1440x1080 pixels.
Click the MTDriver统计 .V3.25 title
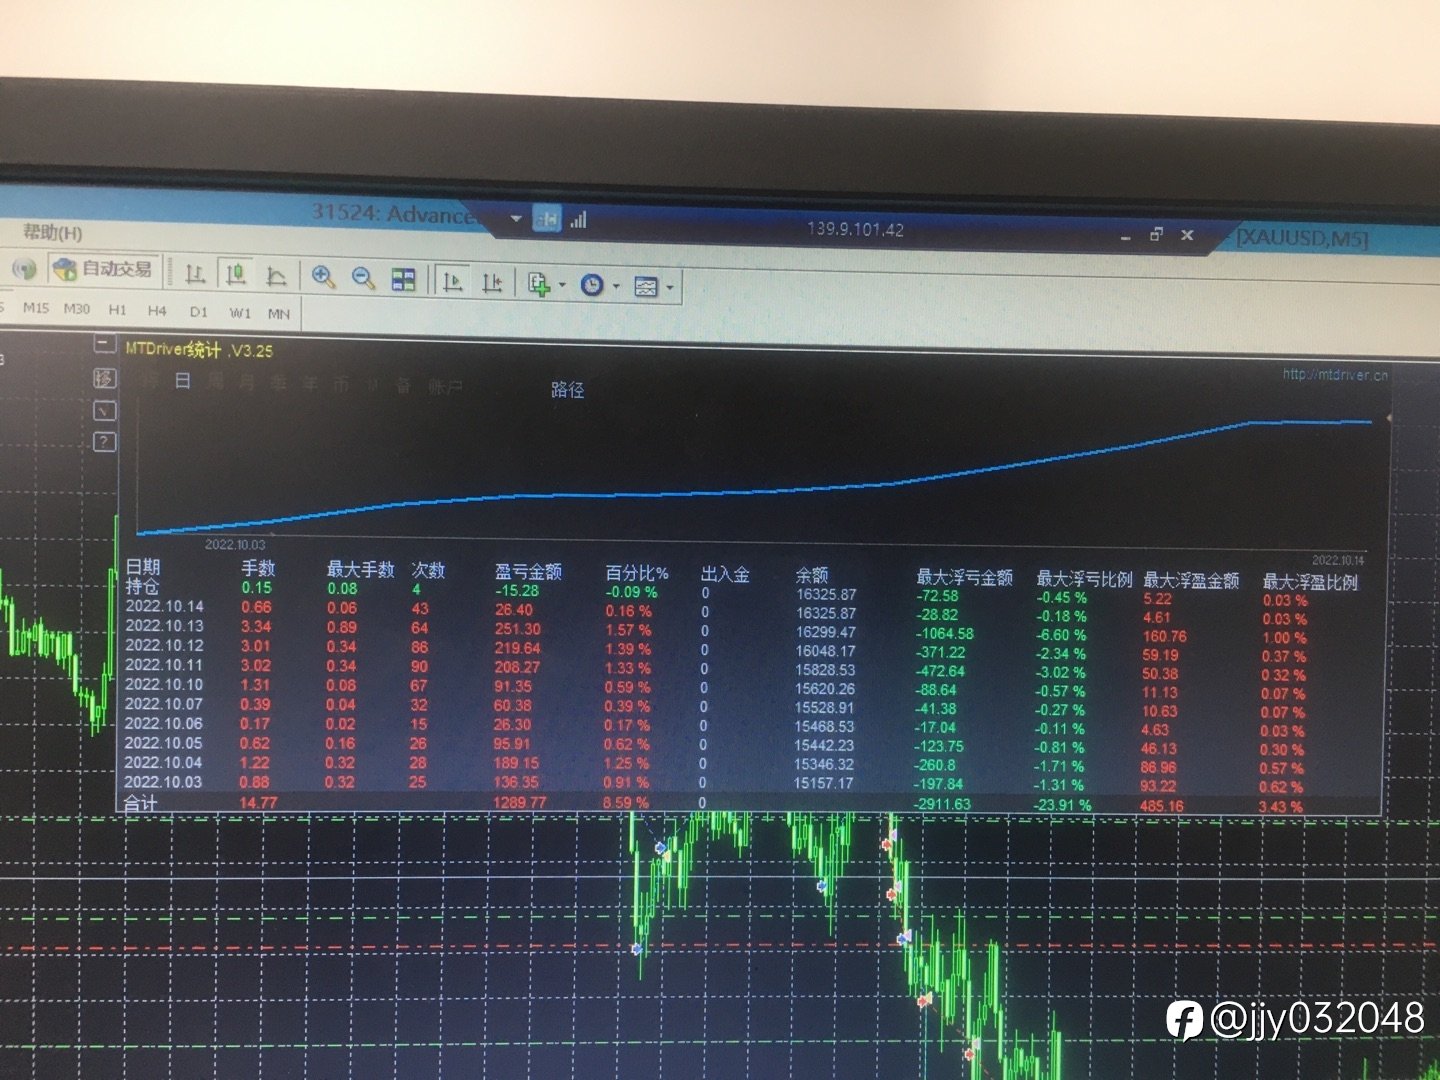199,350
